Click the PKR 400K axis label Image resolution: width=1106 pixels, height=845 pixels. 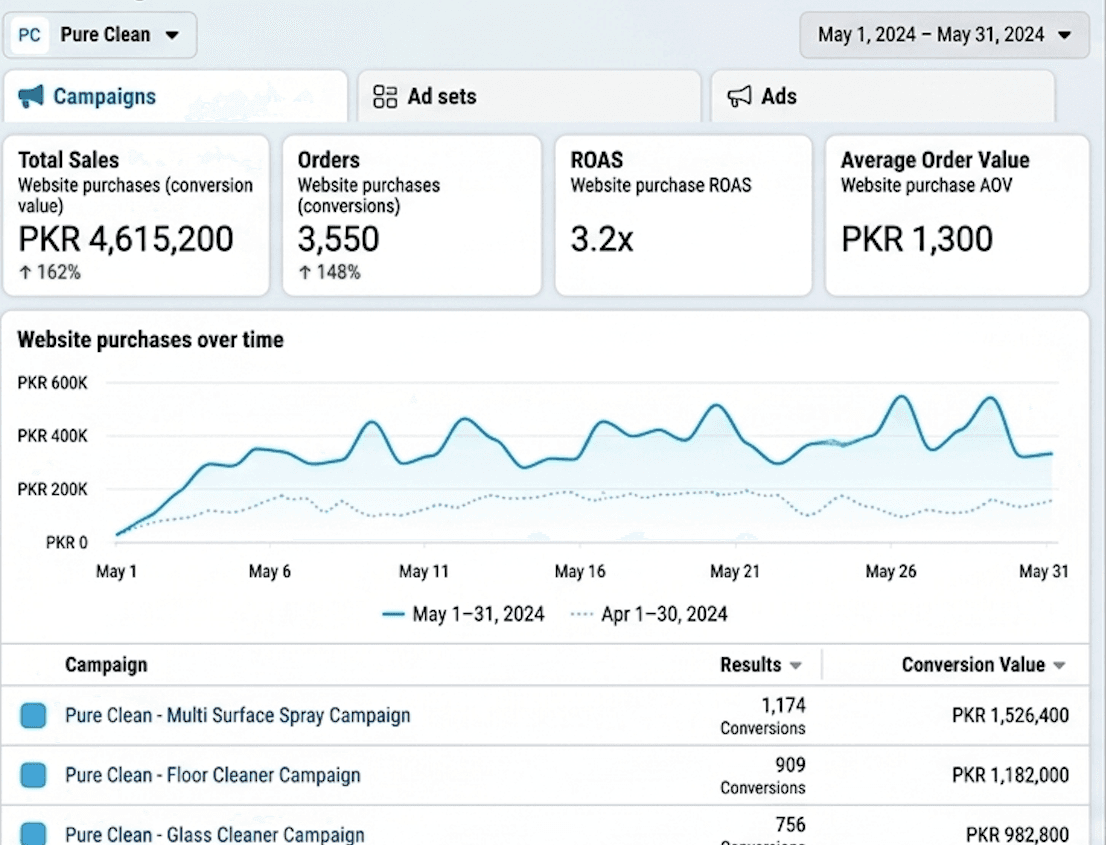point(53,436)
